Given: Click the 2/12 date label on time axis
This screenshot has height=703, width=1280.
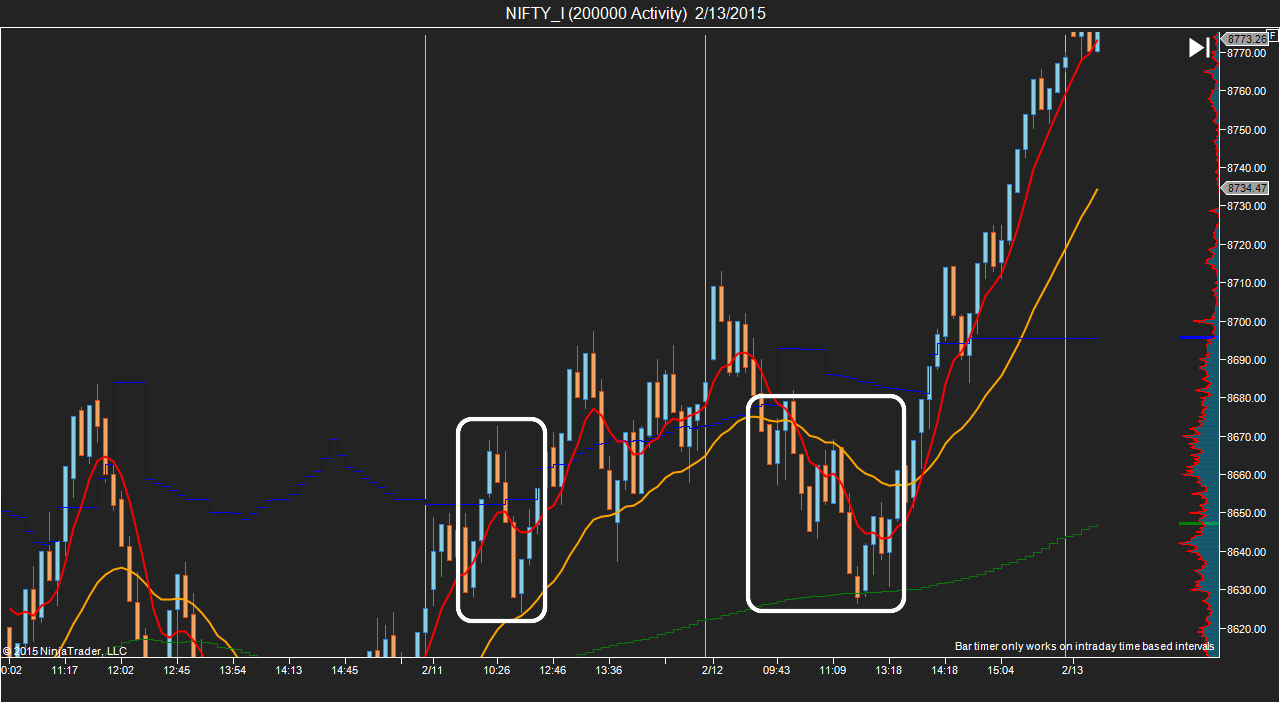Looking at the screenshot, I should tap(712, 670).
